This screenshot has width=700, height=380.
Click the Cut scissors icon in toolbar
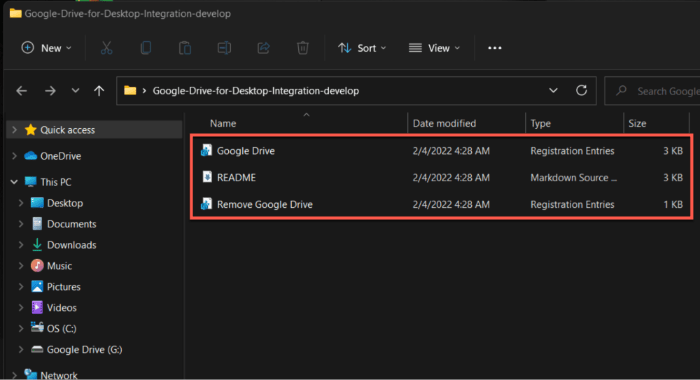pos(106,48)
